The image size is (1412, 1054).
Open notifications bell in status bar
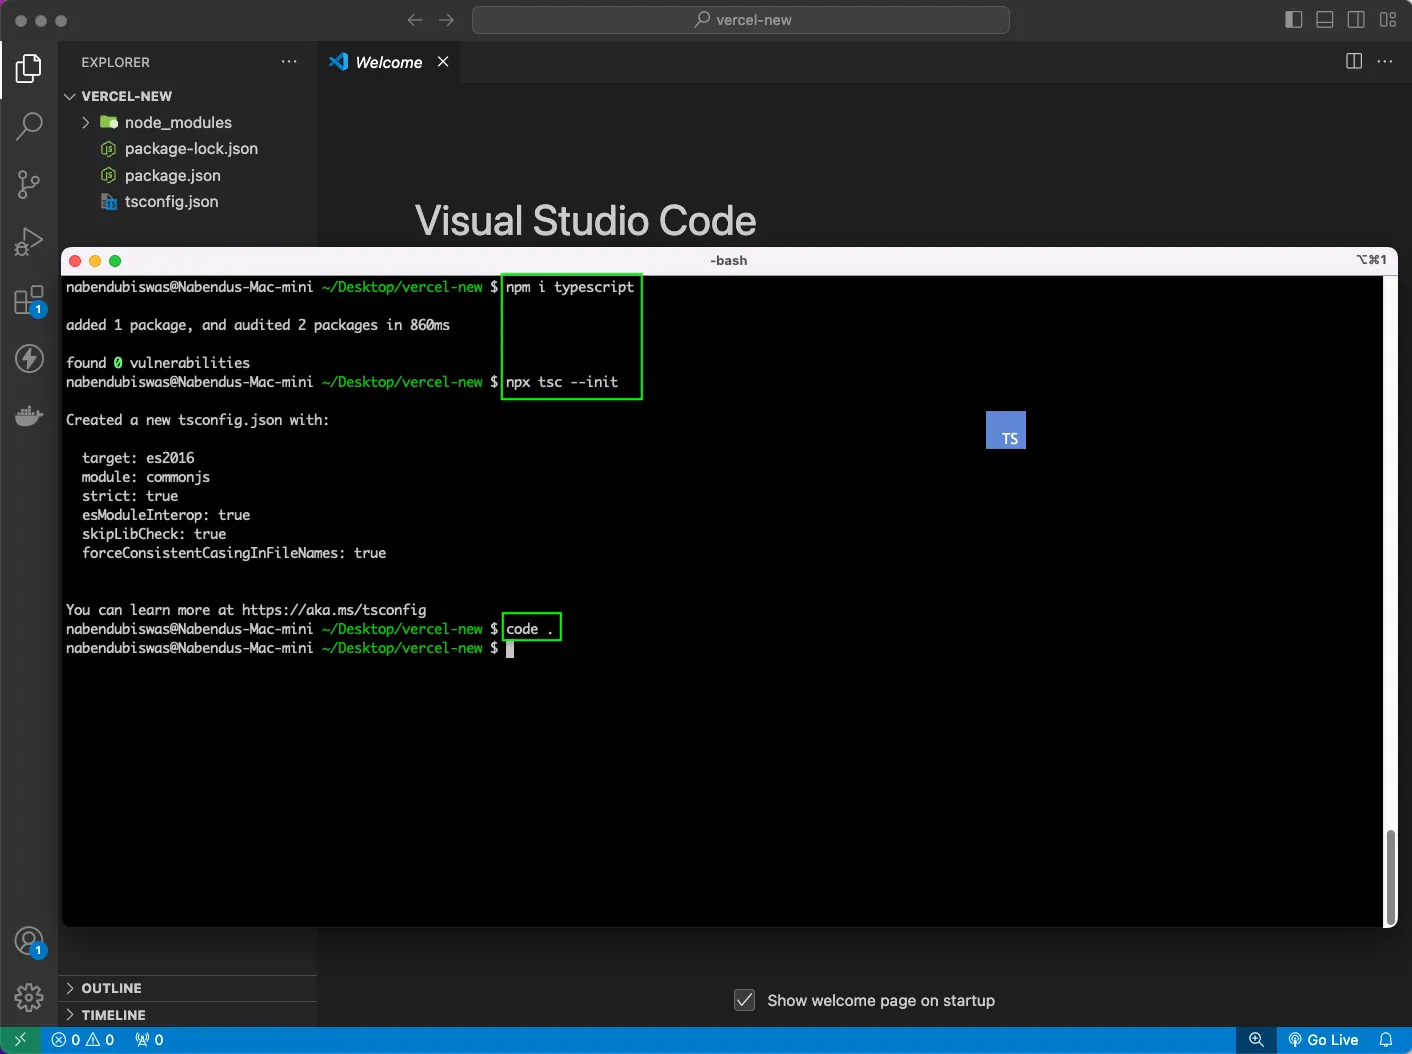coord(1386,1040)
